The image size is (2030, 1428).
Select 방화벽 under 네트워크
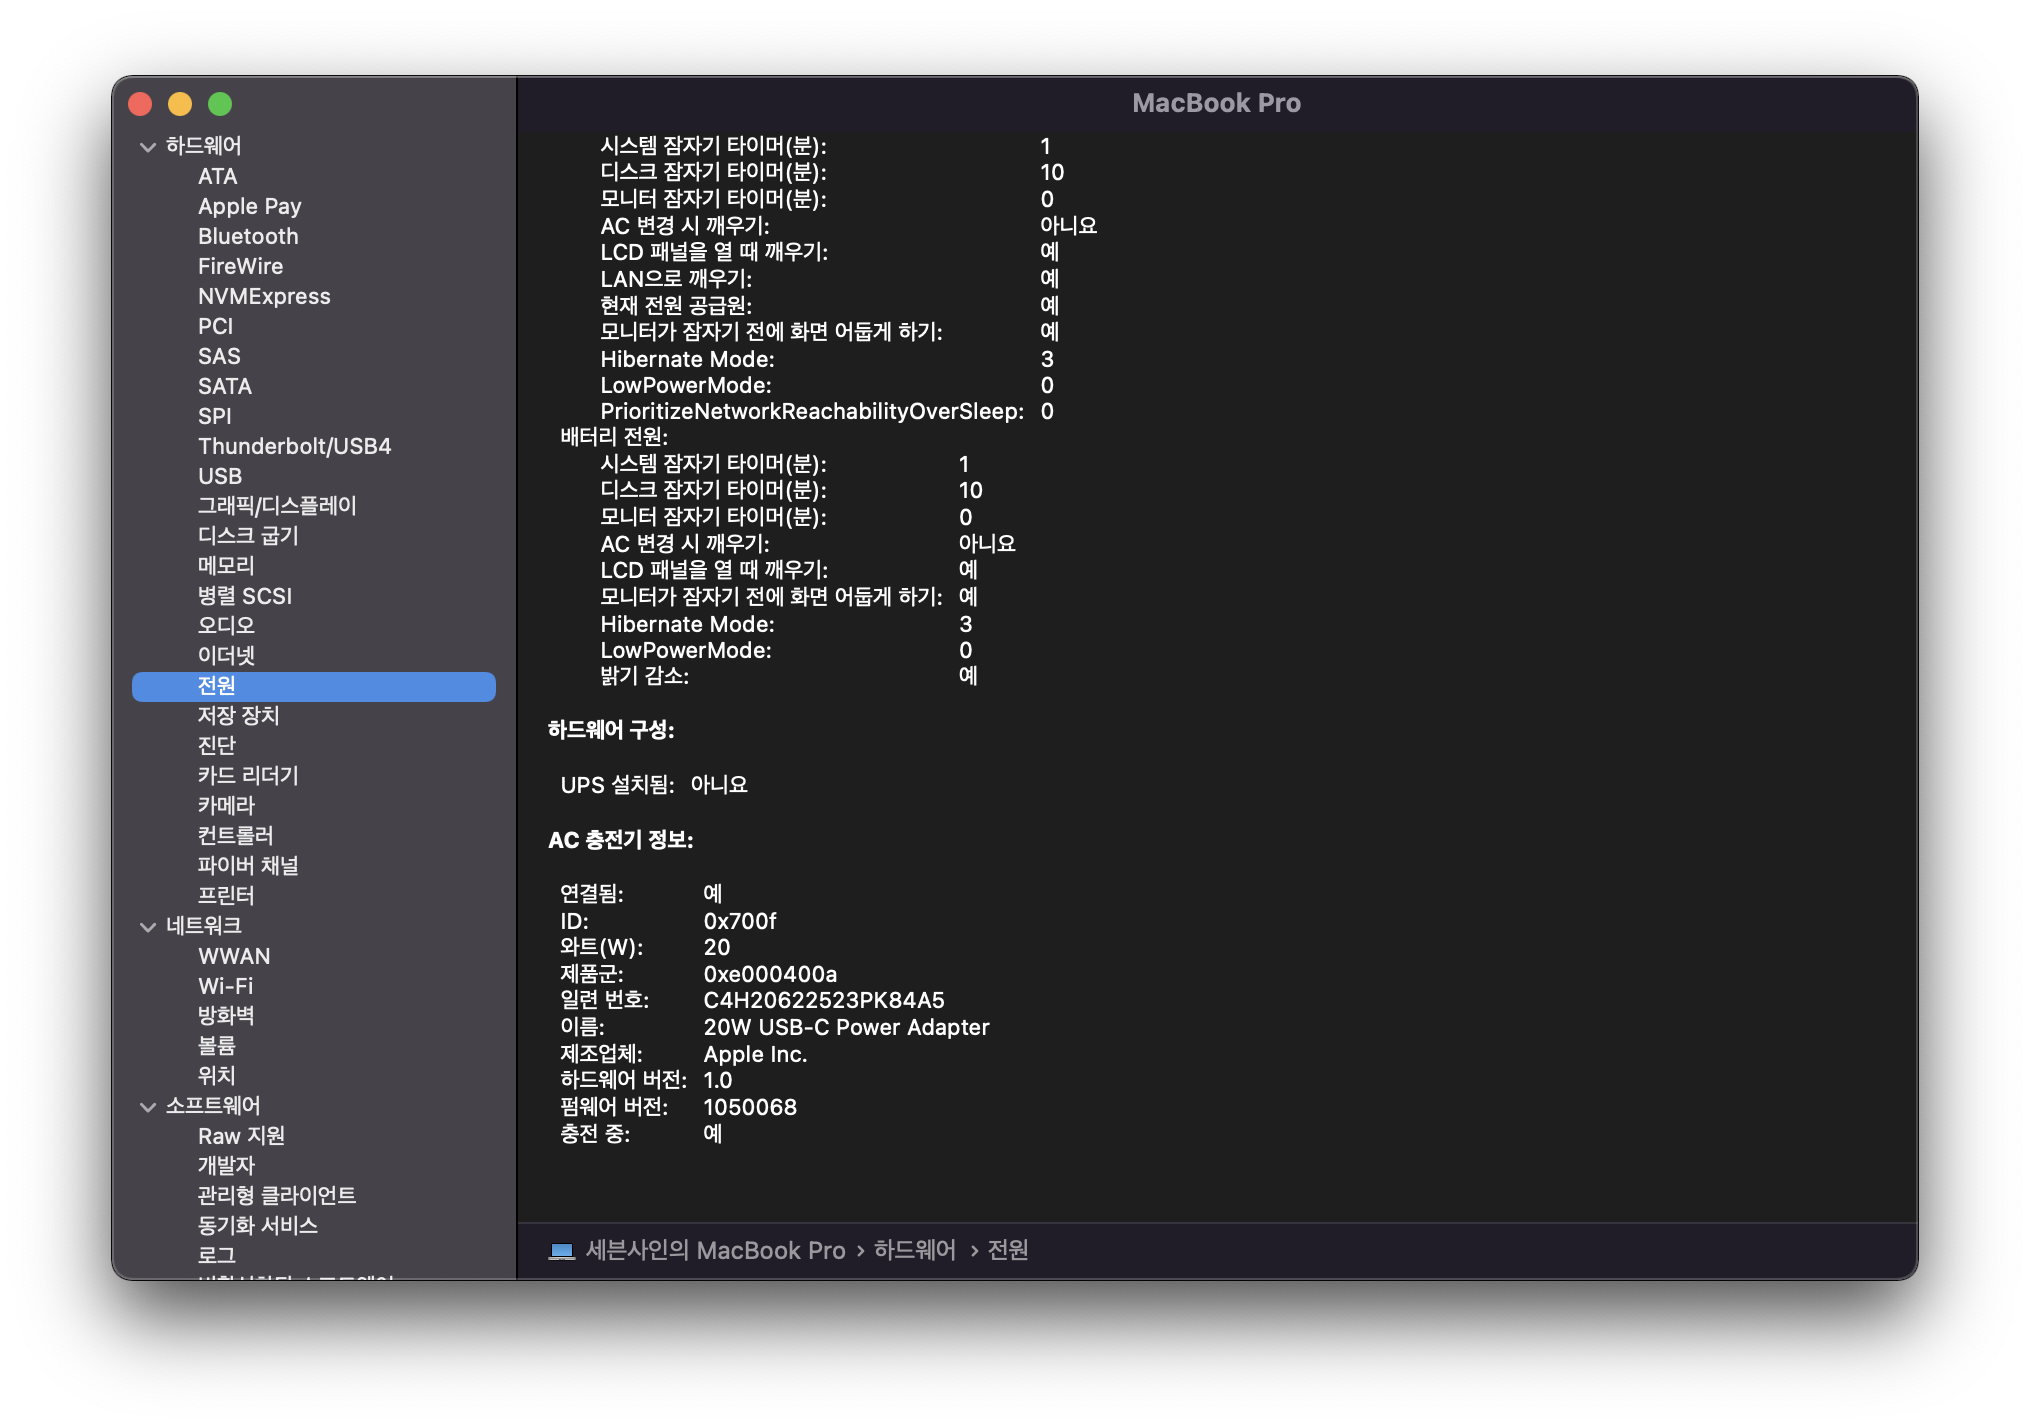click(226, 1016)
